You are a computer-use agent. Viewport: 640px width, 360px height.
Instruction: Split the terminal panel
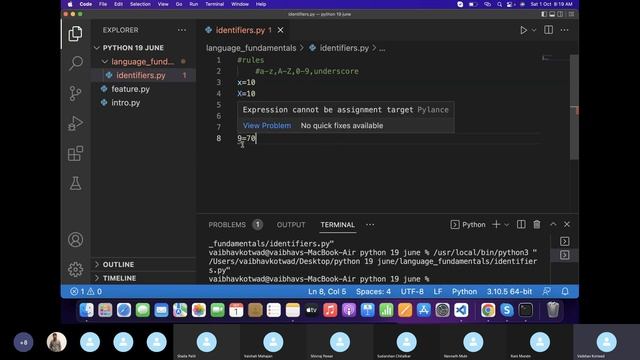pyautogui.click(x=521, y=224)
